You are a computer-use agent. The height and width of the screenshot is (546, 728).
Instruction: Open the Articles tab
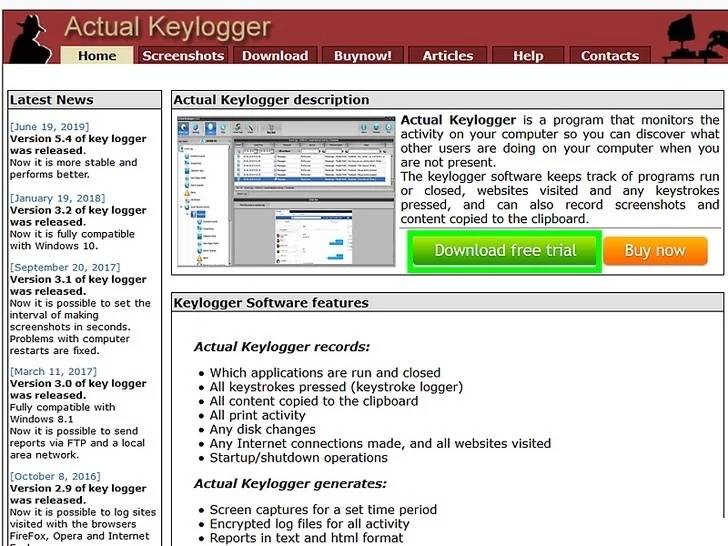coord(448,55)
